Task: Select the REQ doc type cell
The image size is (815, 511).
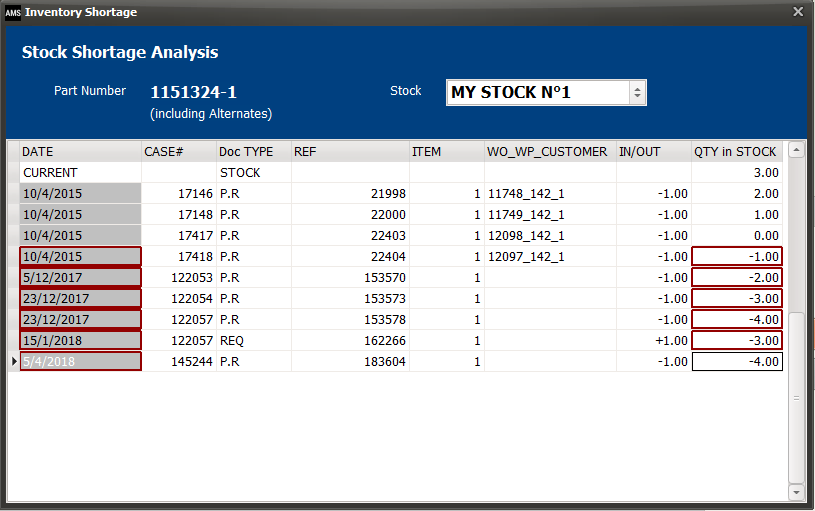Action: [254, 340]
